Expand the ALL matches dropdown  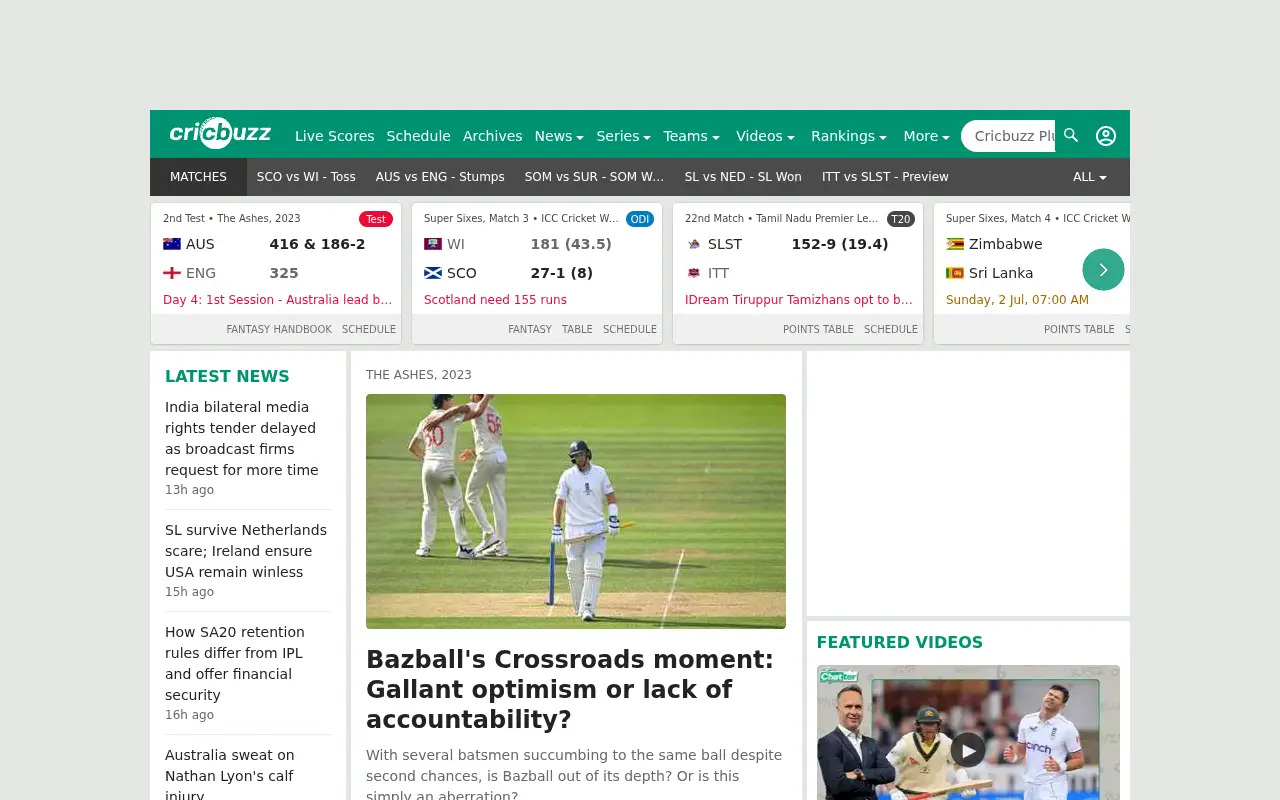1090,177
